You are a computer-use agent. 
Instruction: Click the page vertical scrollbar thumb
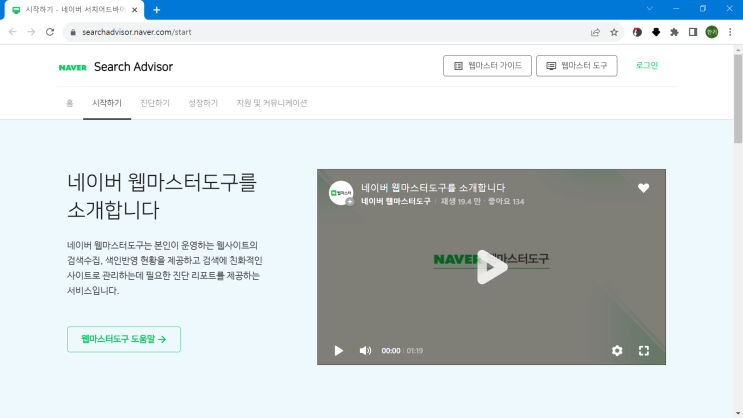tap(738, 98)
